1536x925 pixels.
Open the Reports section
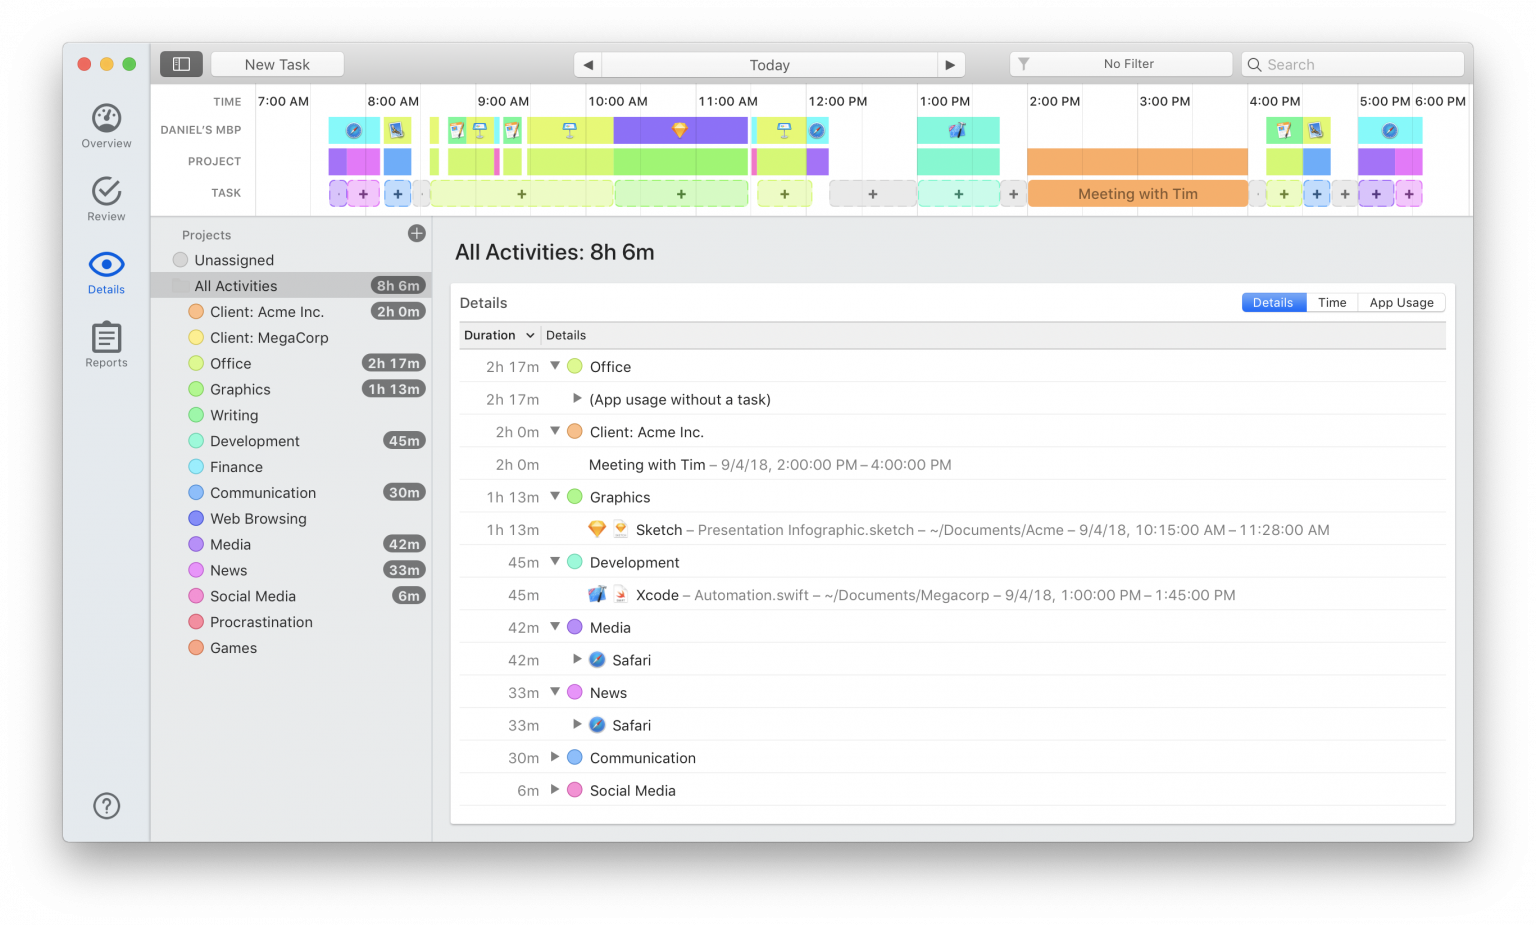click(106, 343)
